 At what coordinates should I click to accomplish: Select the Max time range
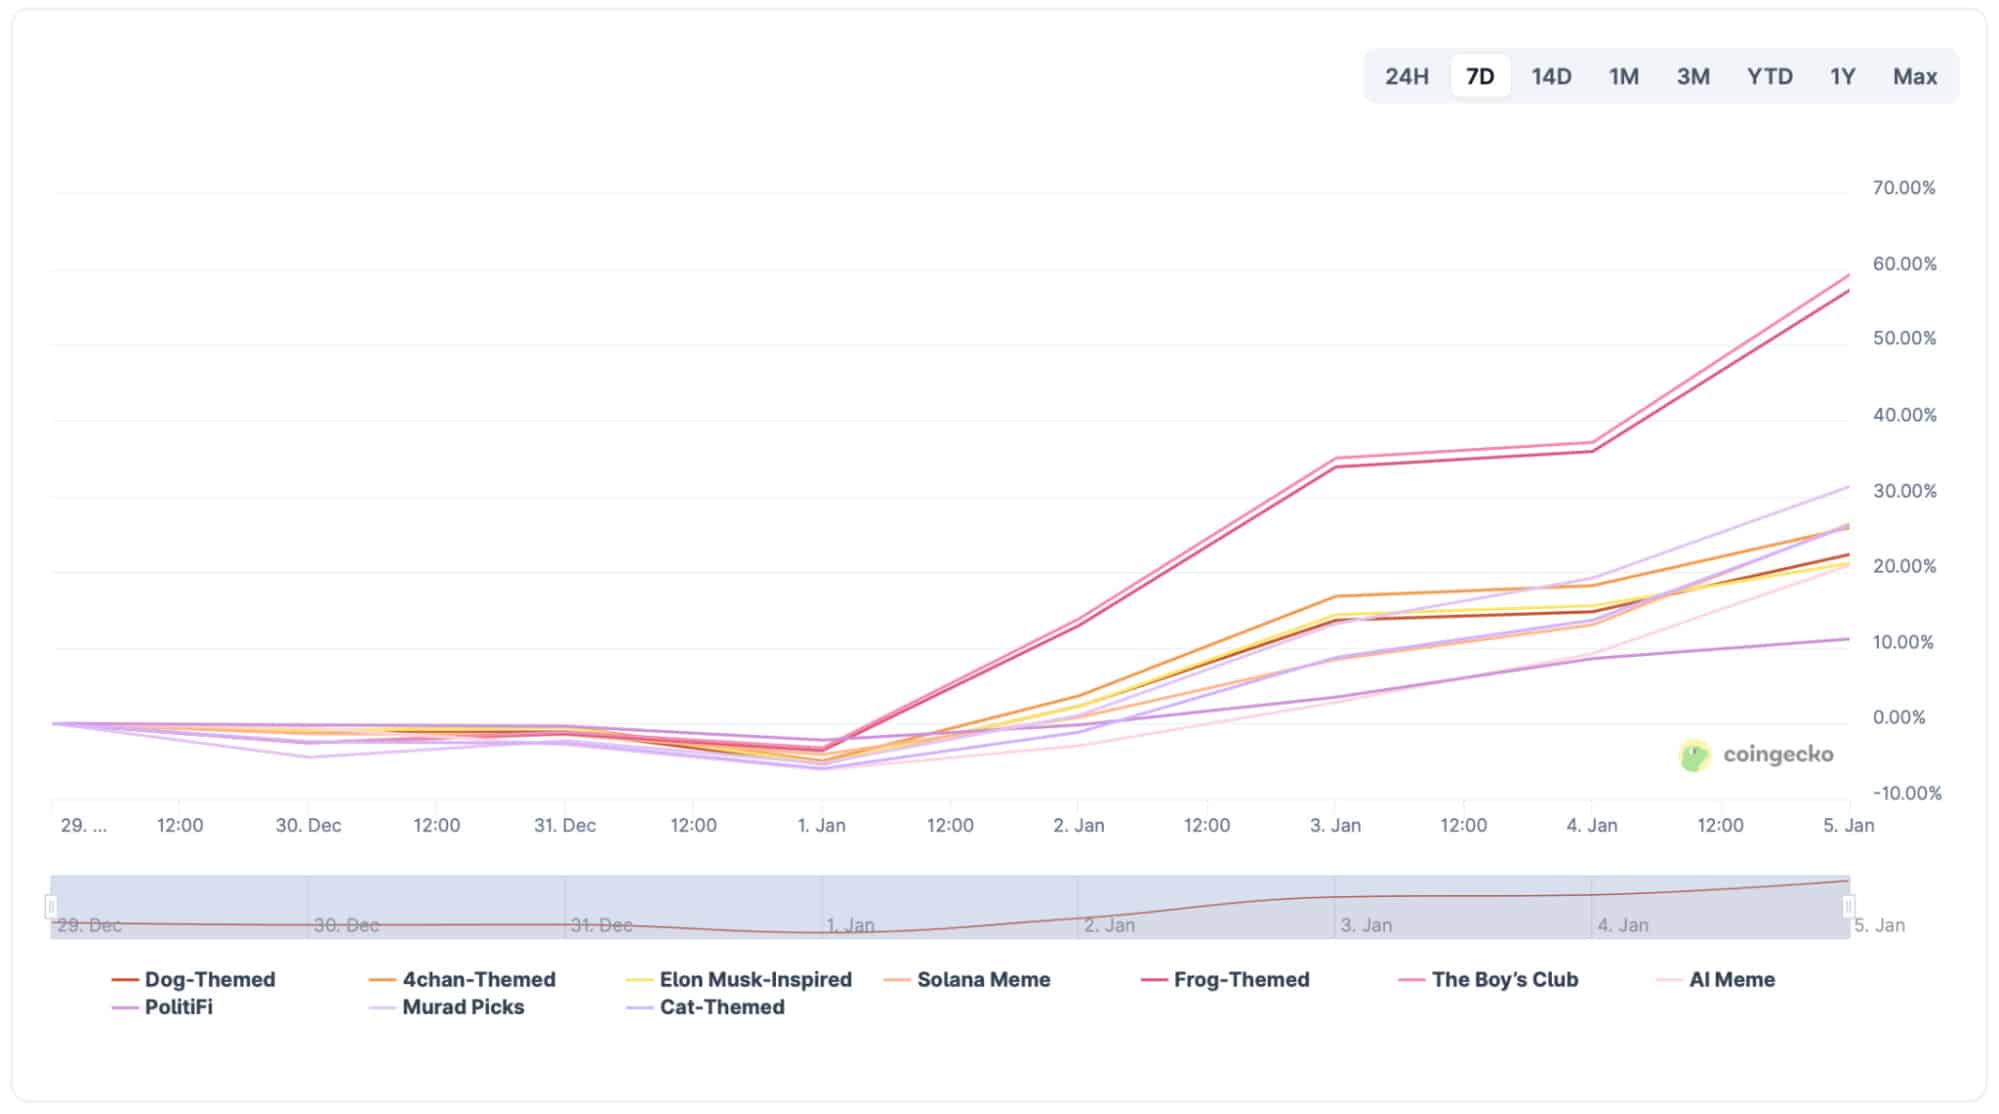tap(1914, 77)
